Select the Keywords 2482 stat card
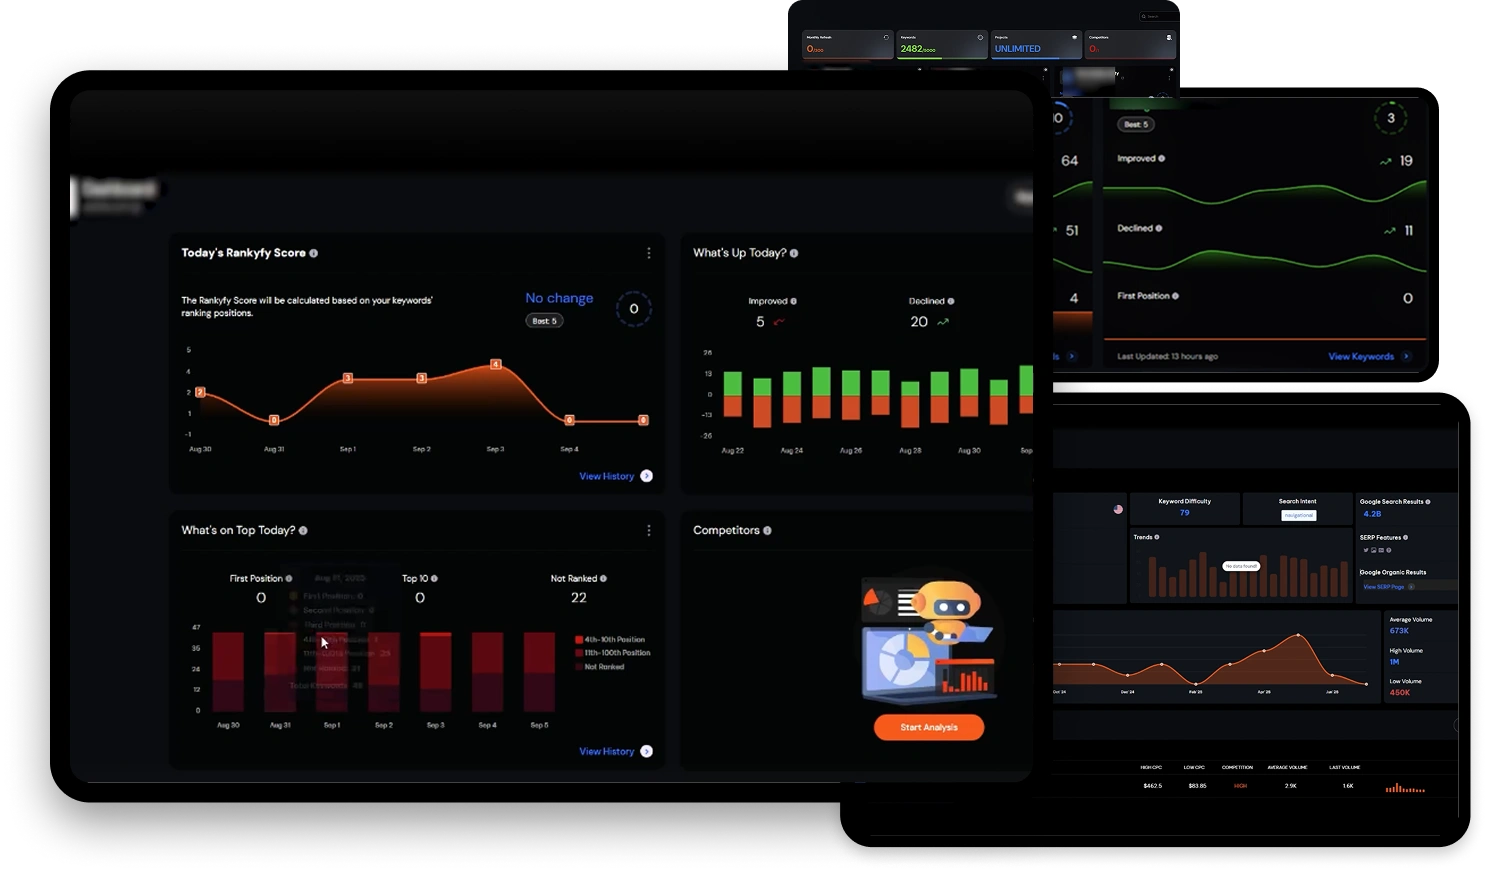This screenshot has width=1487, height=873. coord(940,44)
